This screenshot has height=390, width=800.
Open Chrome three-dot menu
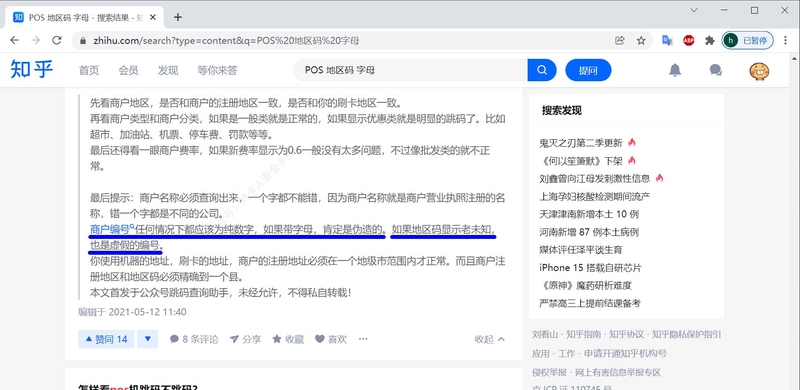[786, 40]
